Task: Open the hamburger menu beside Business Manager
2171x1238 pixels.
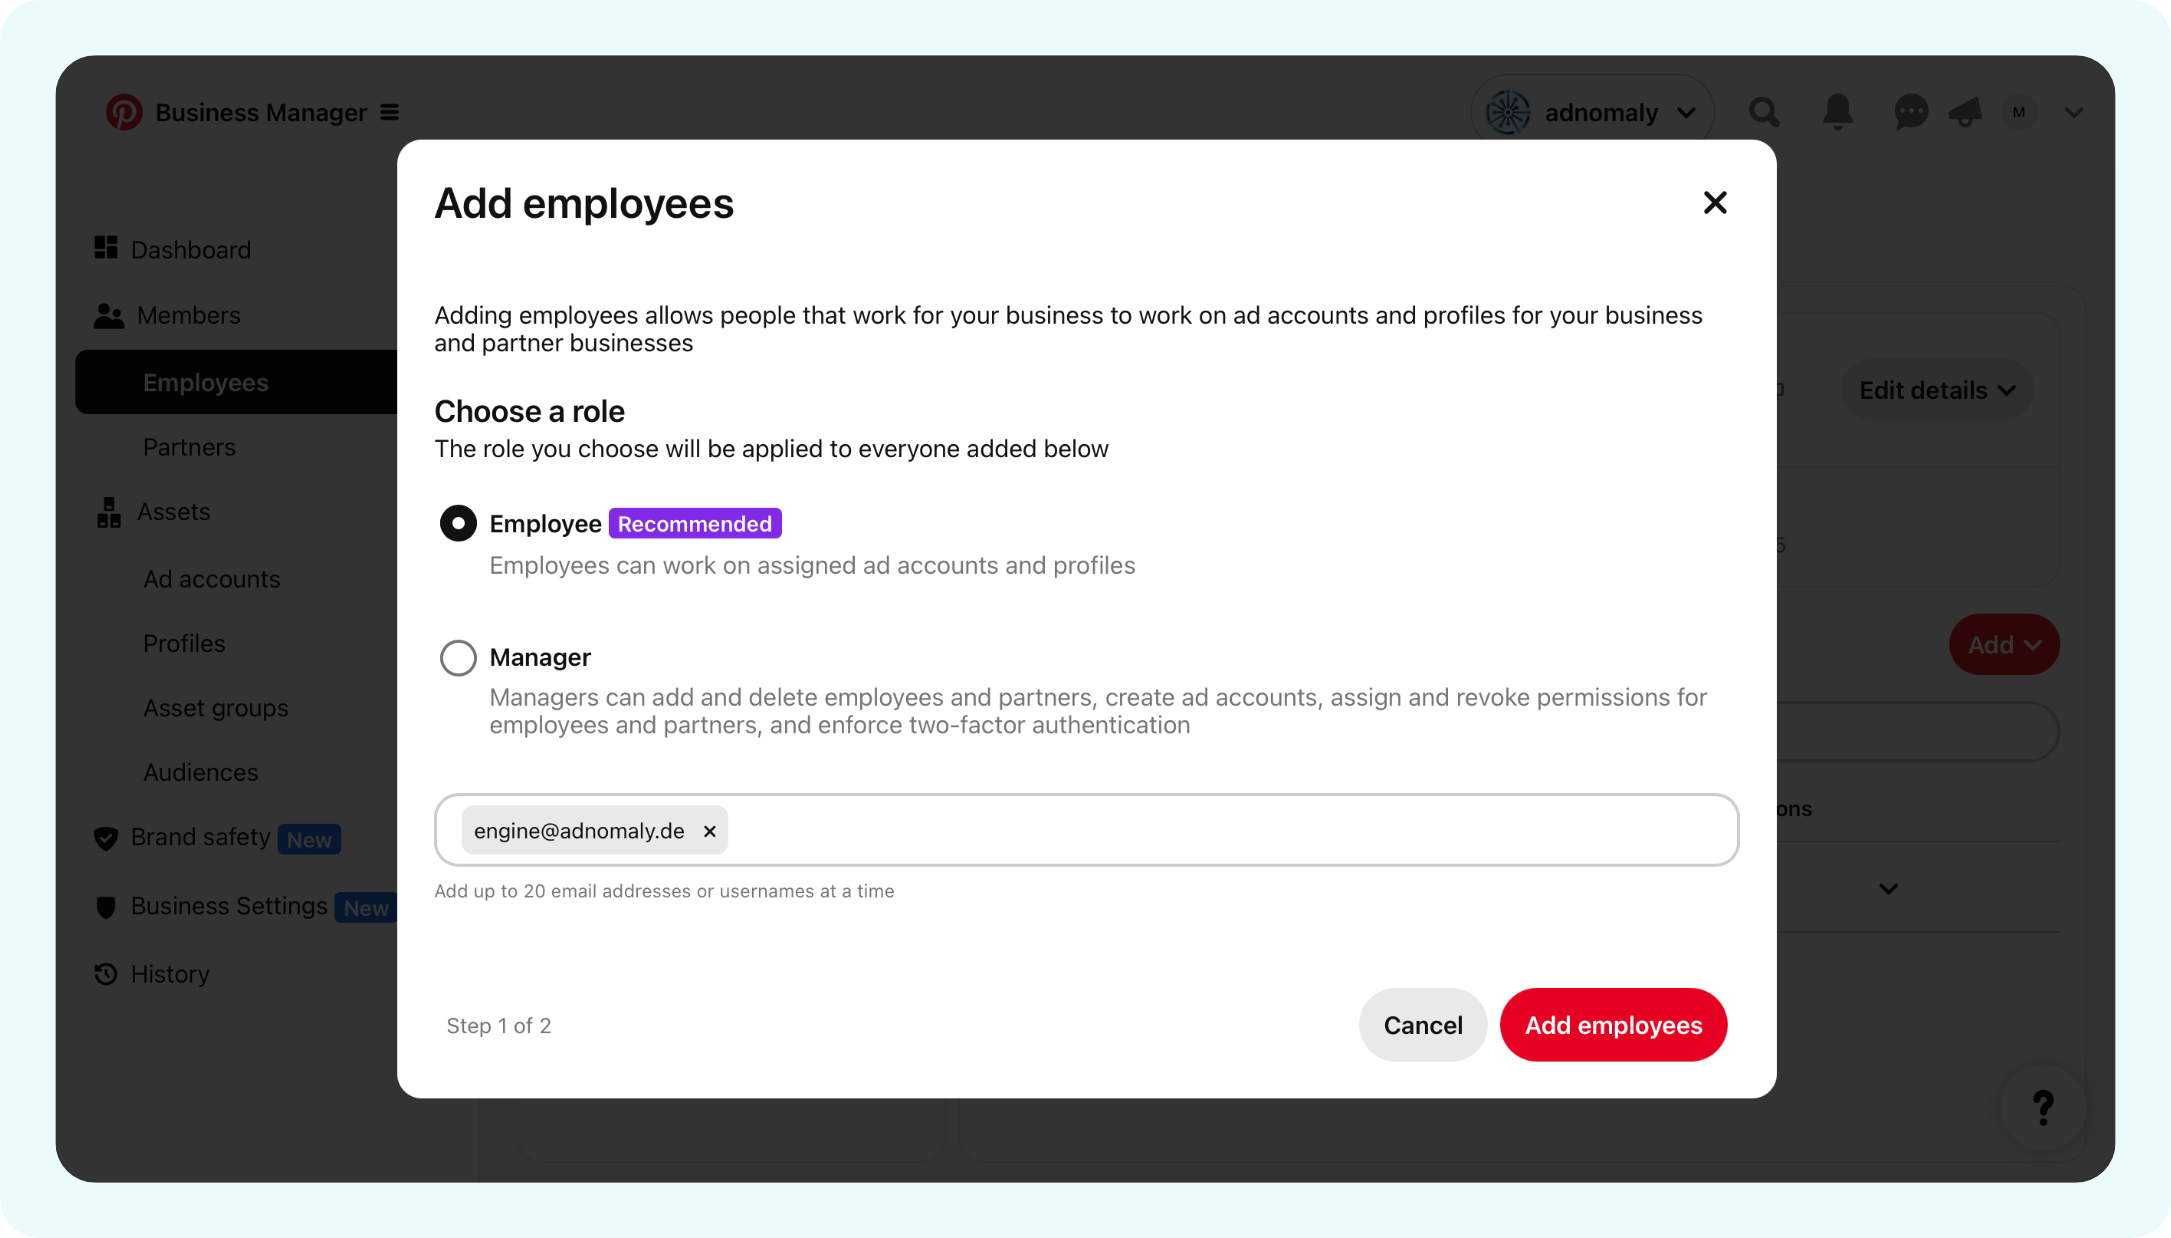Action: pyautogui.click(x=390, y=112)
